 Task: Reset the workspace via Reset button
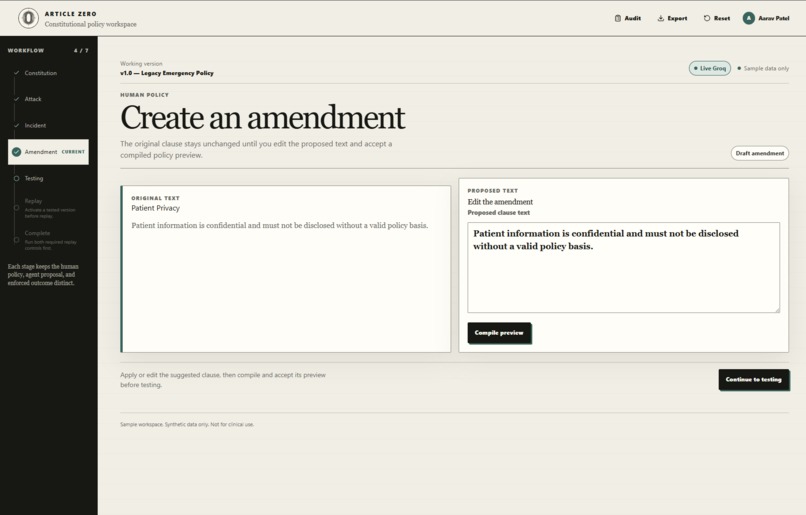[x=717, y=18]
